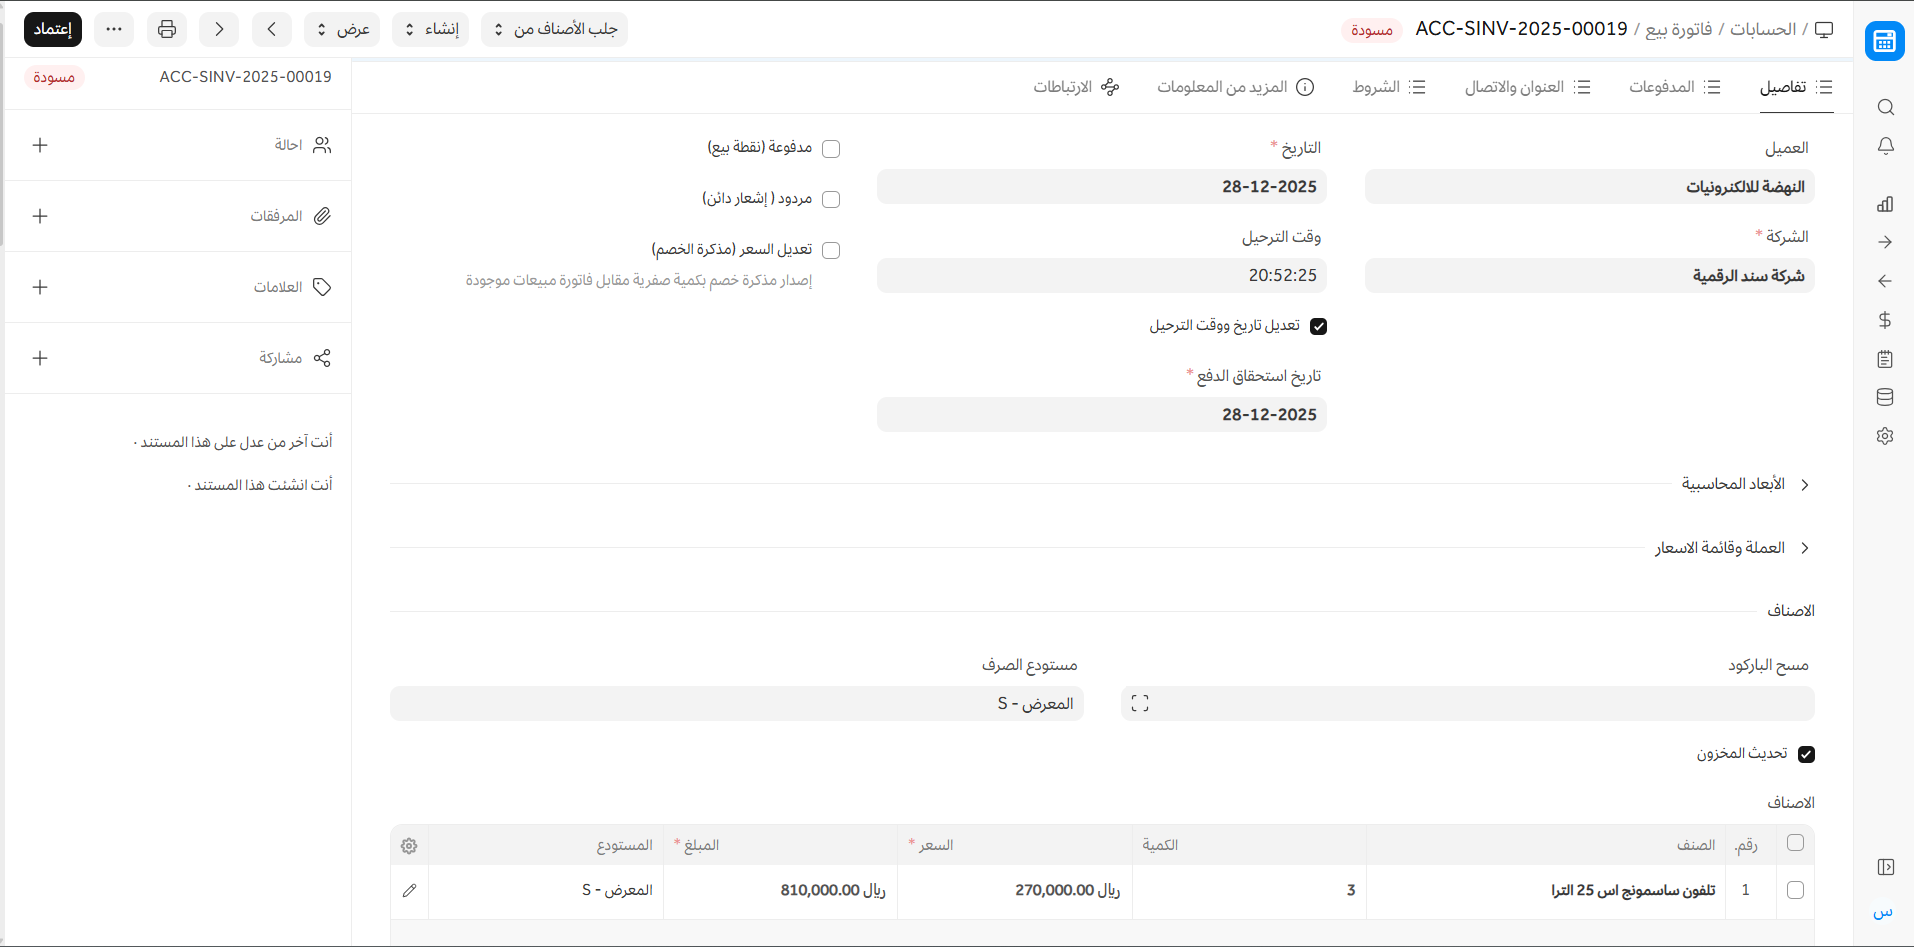Screen dimensions: 1914x947
Task: Uncheck تحديث المخزون checkbox
Action: (x=1806, y=754)
